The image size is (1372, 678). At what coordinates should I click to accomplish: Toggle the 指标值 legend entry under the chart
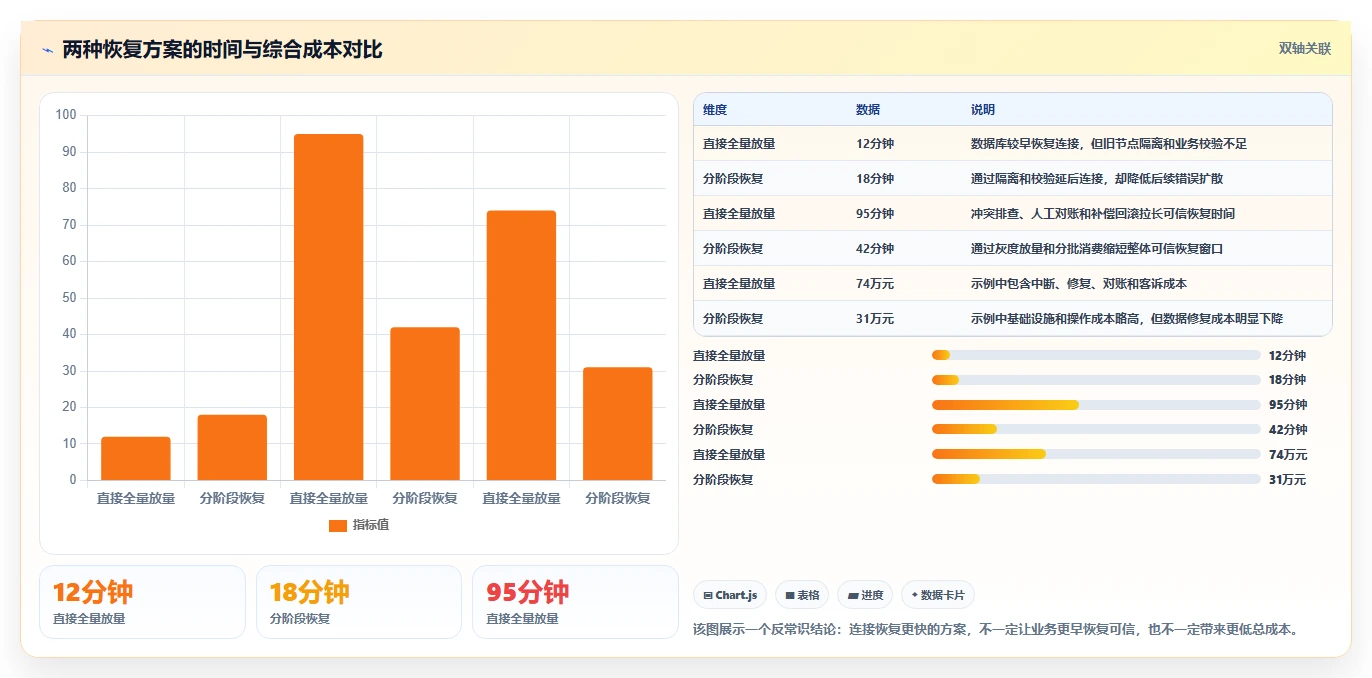click(x=359, y=525)
